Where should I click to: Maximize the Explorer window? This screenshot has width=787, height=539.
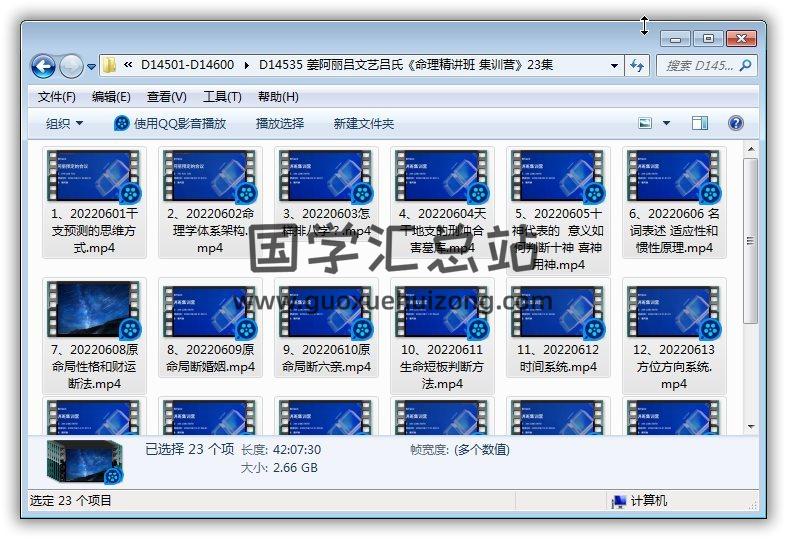click(708, 39)
